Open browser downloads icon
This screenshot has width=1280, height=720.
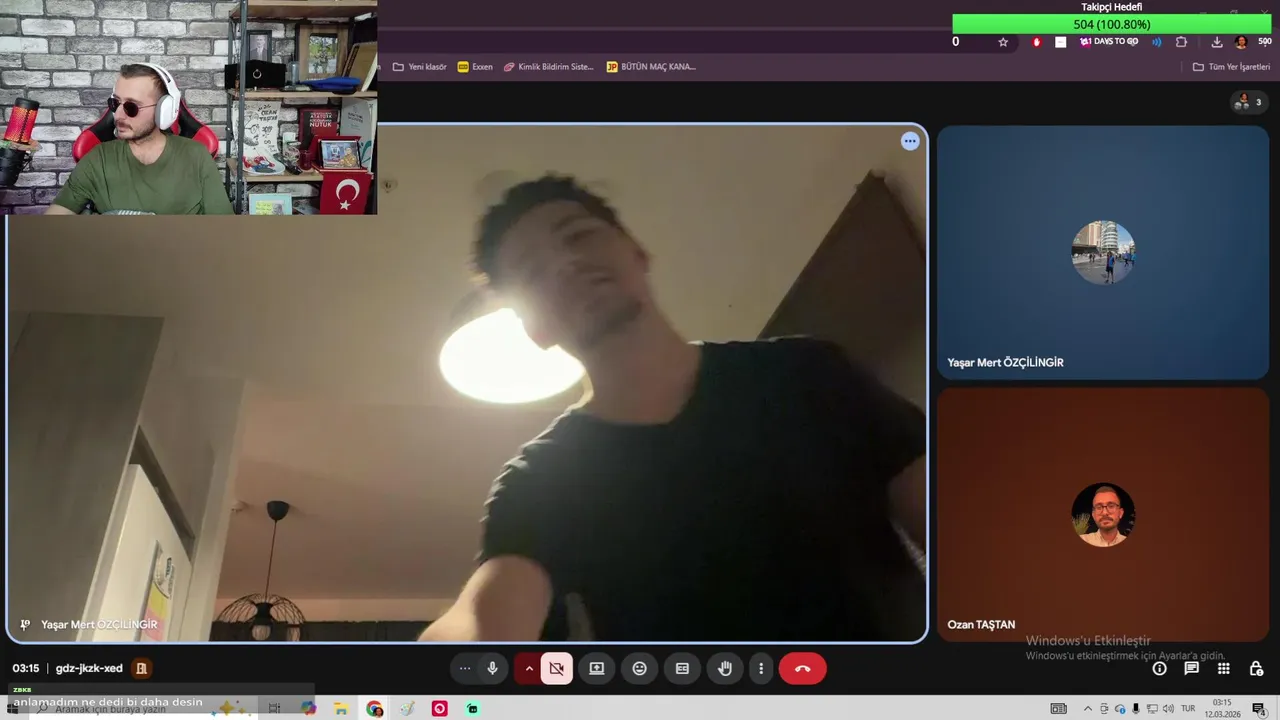[x=1217, y=42]
